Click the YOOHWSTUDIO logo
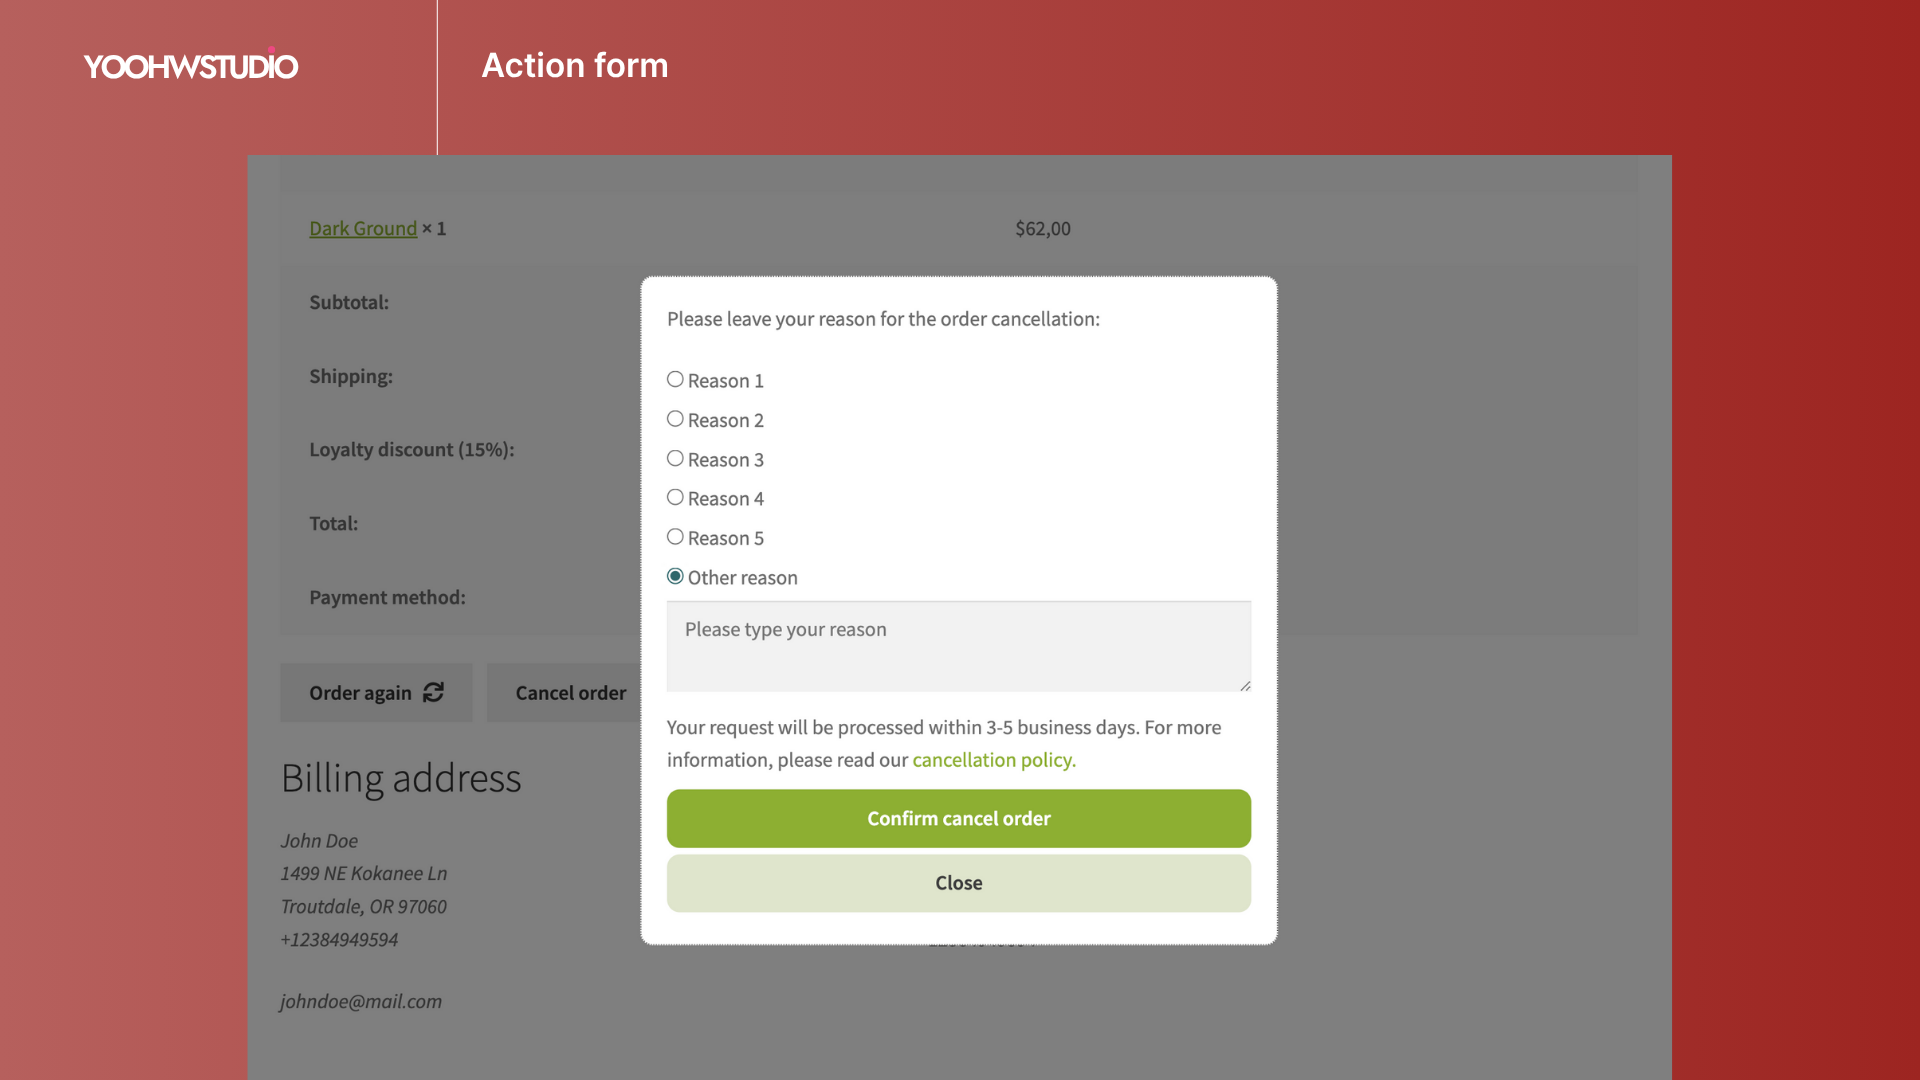This screenshot has width=1920, height=1080. [190, 66]
